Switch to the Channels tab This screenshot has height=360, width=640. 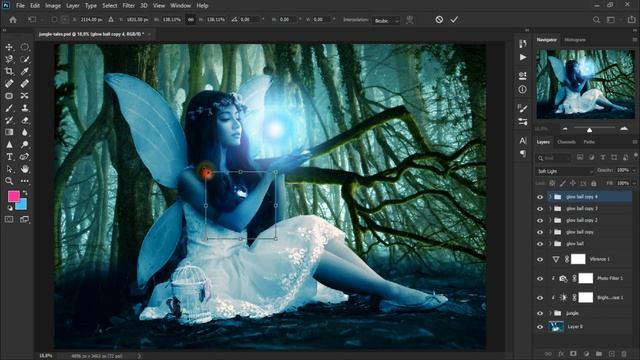coord(566,142)
